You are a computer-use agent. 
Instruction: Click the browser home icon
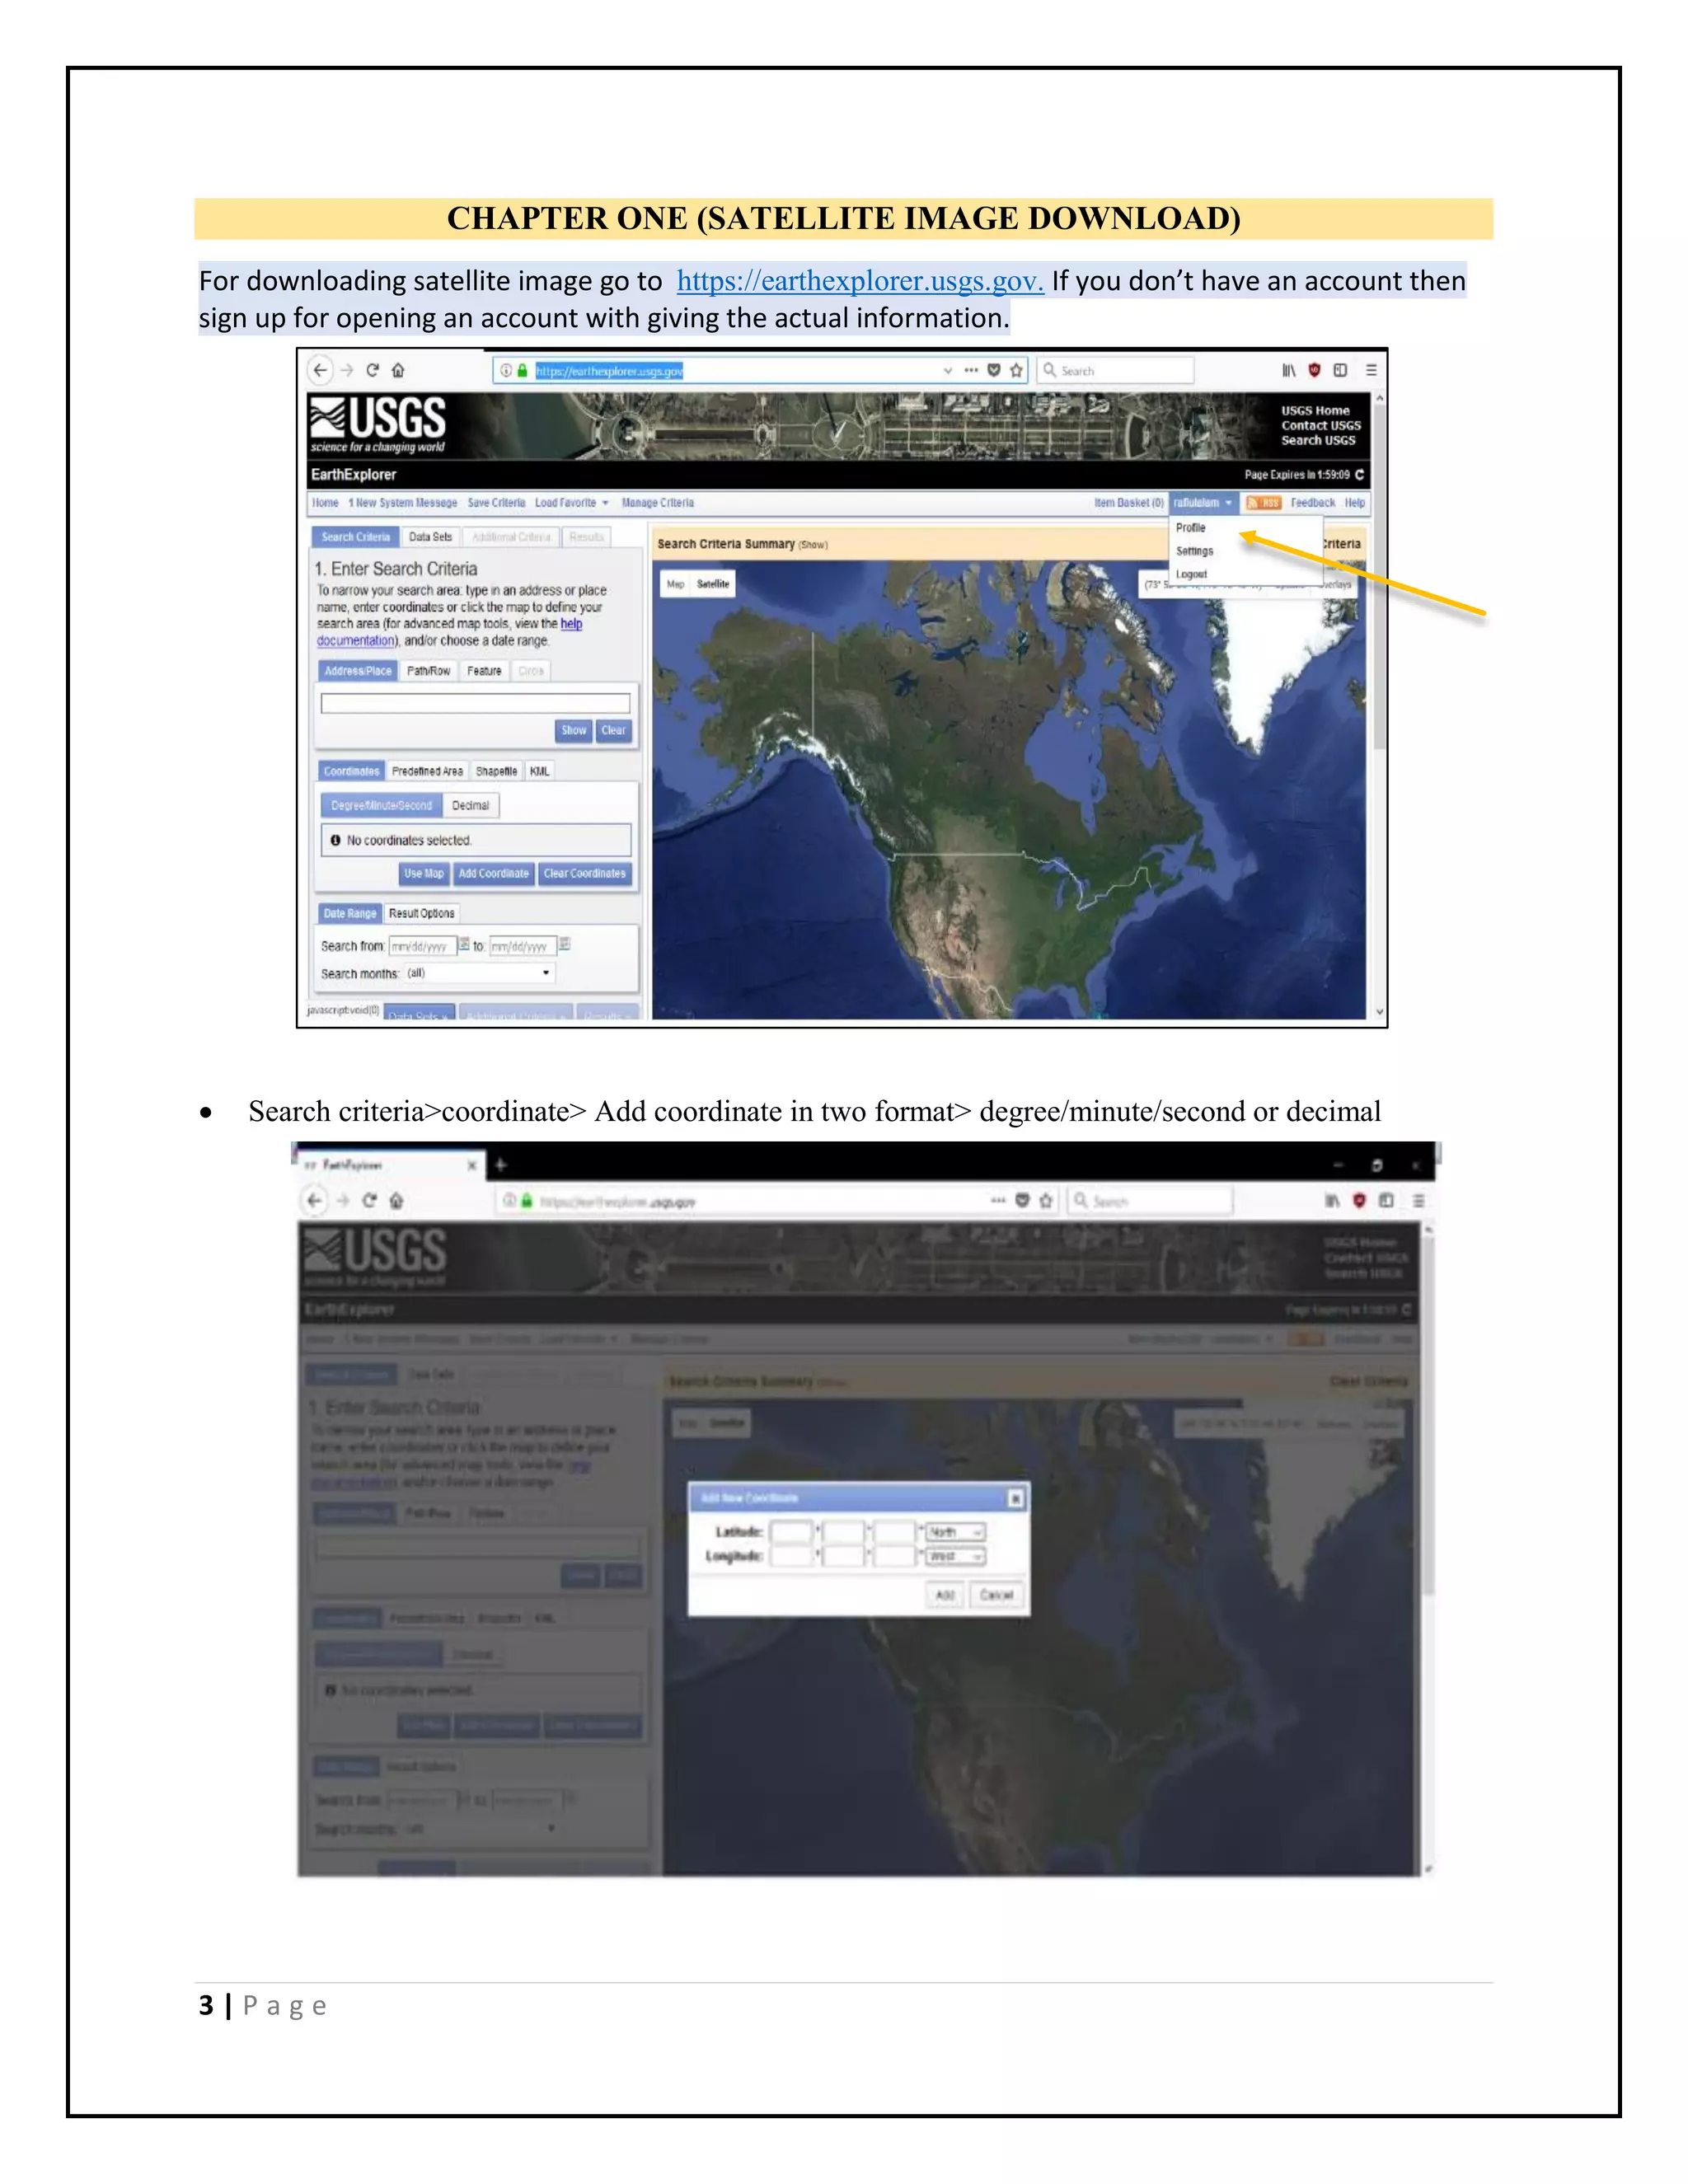pyautogui.click(x=398, y=370)
